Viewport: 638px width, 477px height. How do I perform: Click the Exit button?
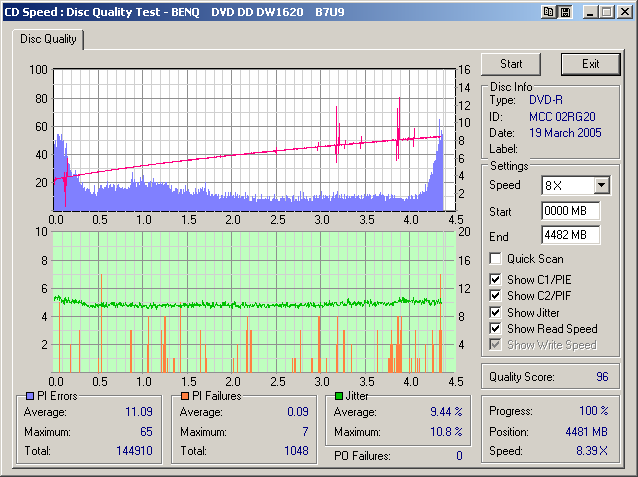591,64
